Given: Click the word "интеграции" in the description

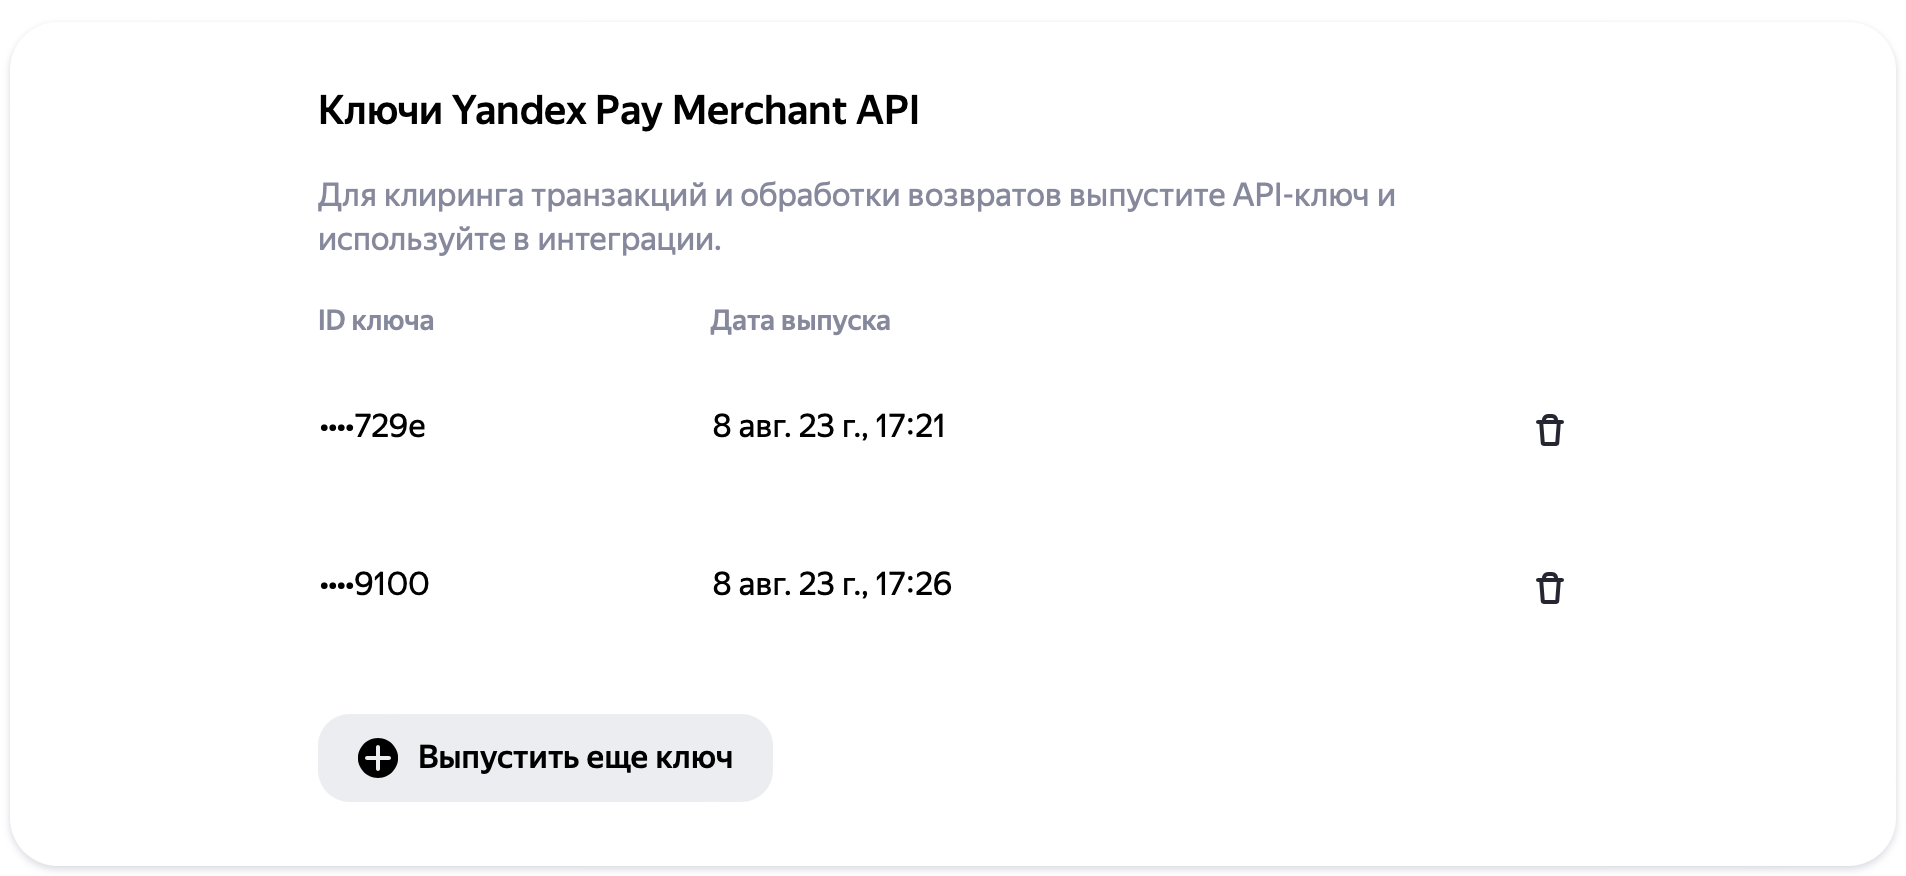Looking at the screenshot, I should (x=629, y=240).
